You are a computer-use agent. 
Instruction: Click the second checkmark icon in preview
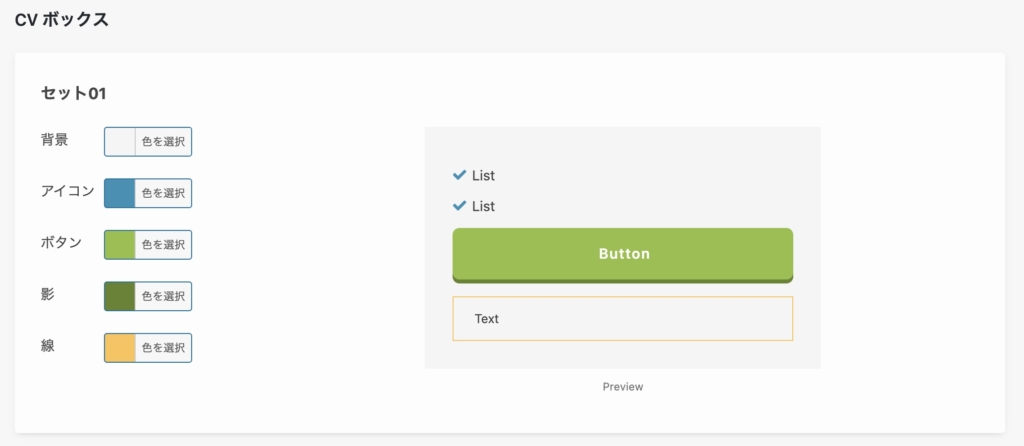point(460,206)
